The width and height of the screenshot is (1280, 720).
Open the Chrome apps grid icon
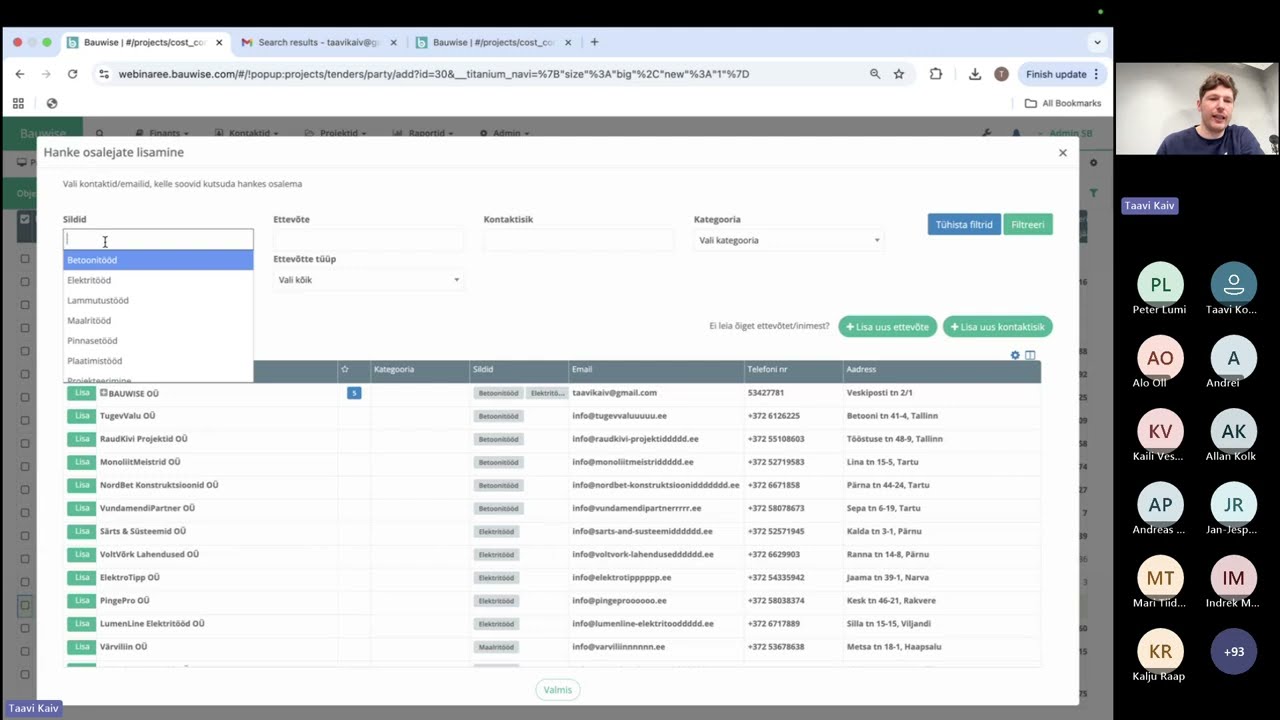coord(18,103)
